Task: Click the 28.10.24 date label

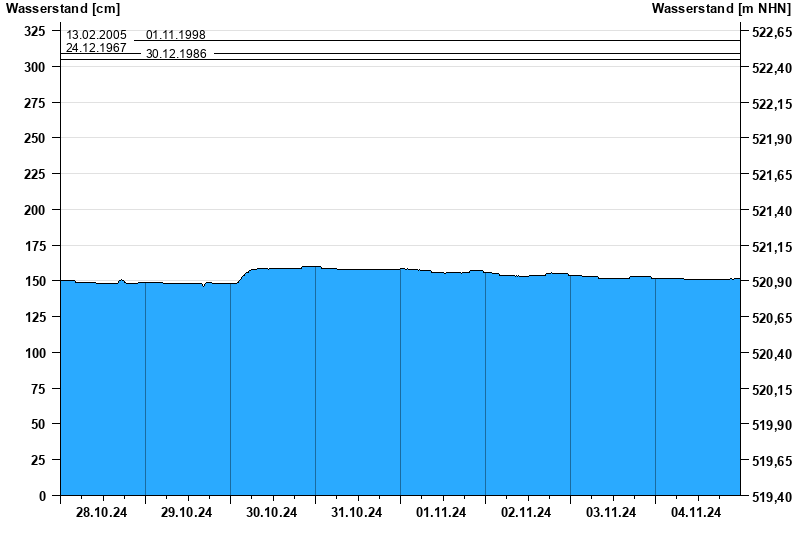Action: pos(102,513)
